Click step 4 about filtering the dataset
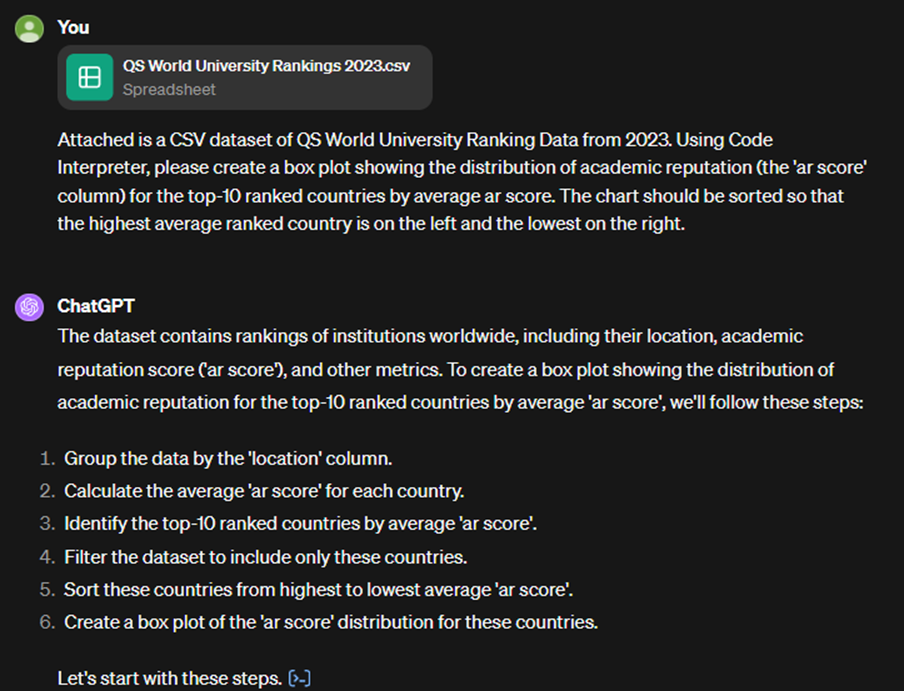This screenshot has width=904, height=691. point(265,556)
